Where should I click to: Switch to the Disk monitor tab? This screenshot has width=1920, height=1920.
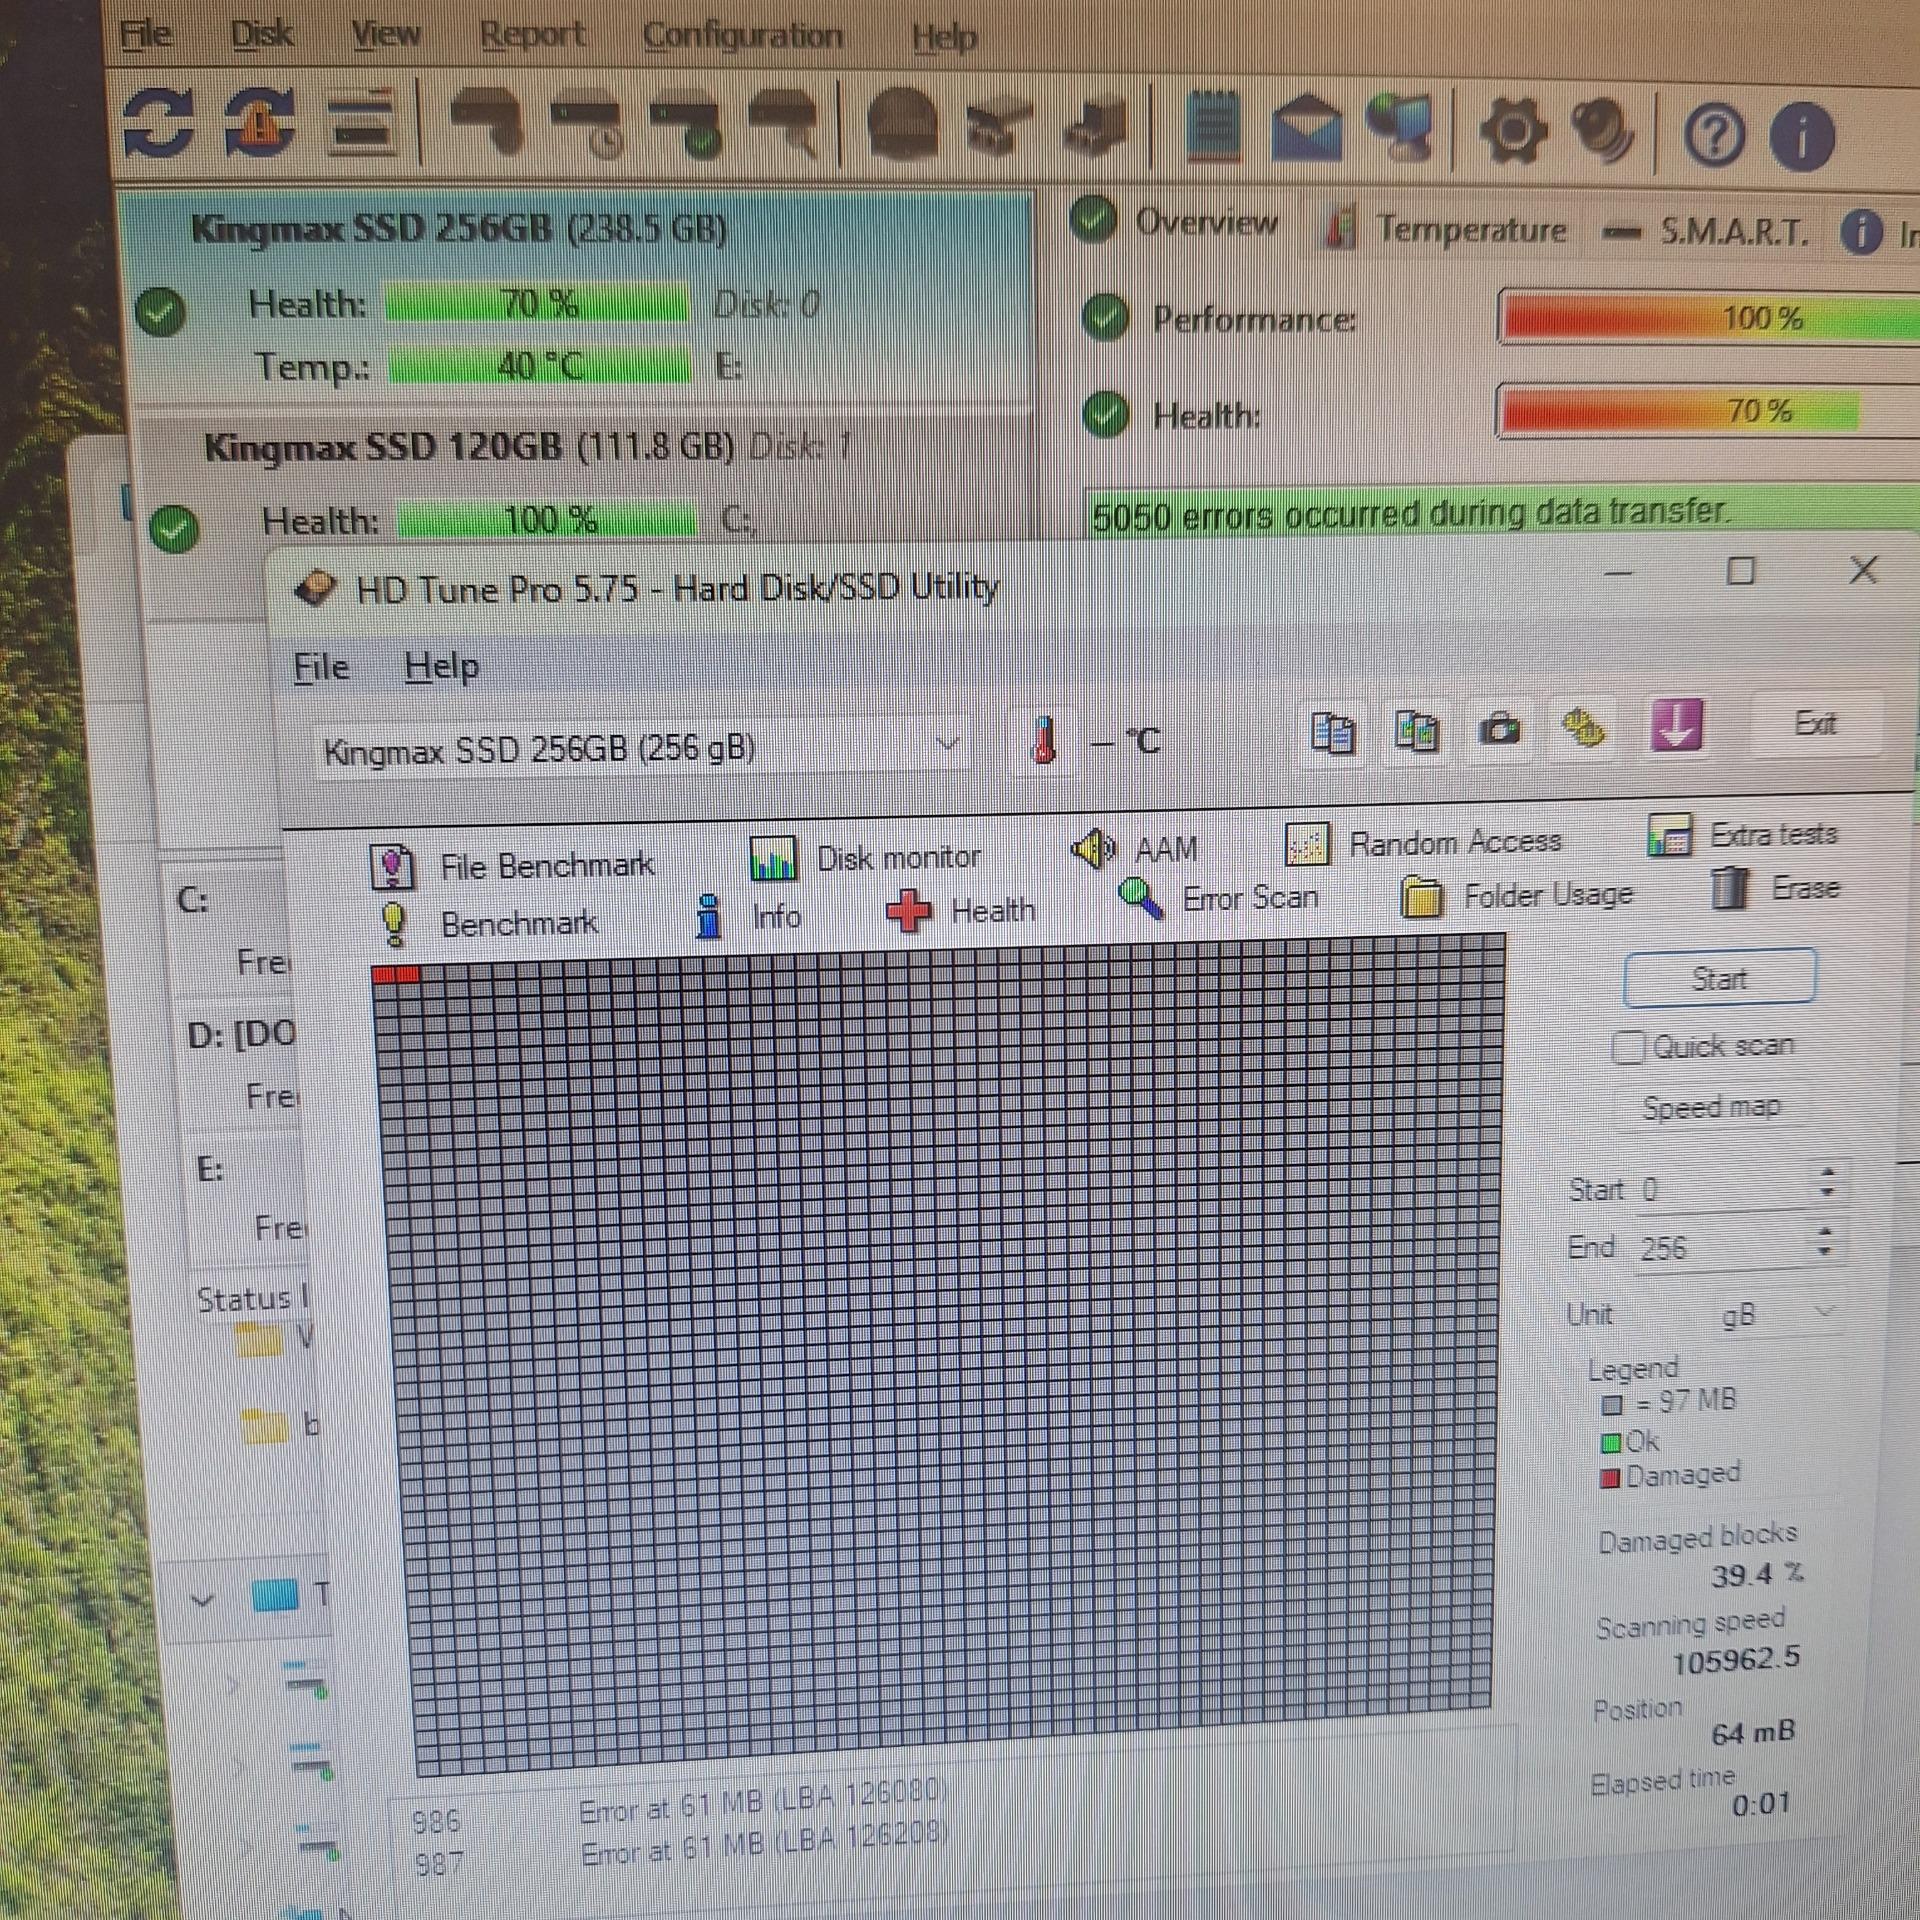pyautogui.click(x=865, y=858)
